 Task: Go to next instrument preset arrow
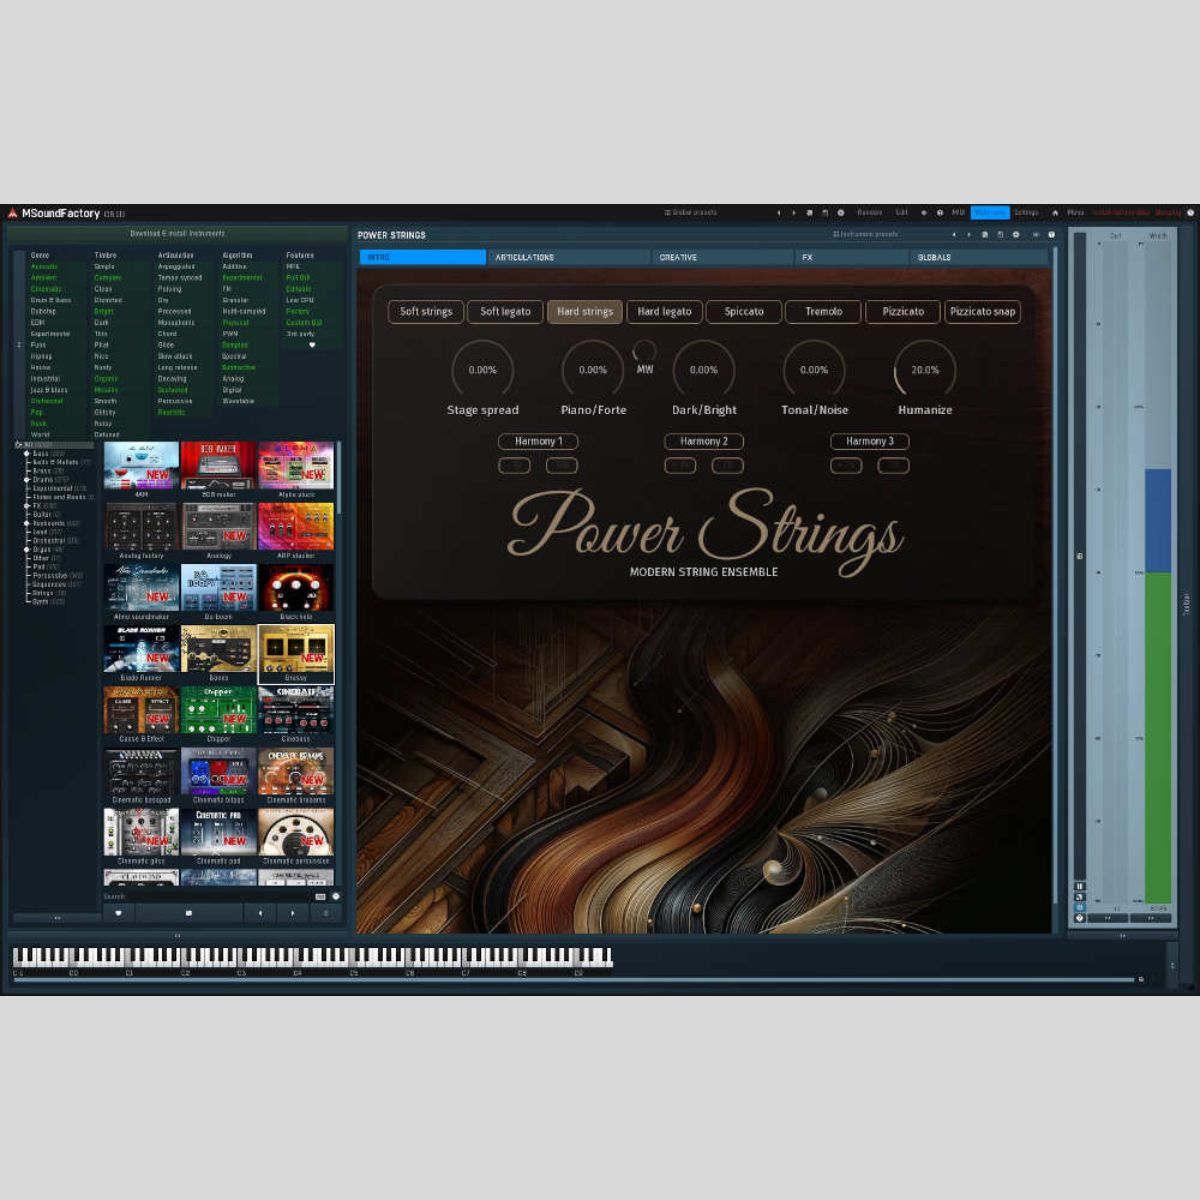(969, 235)
